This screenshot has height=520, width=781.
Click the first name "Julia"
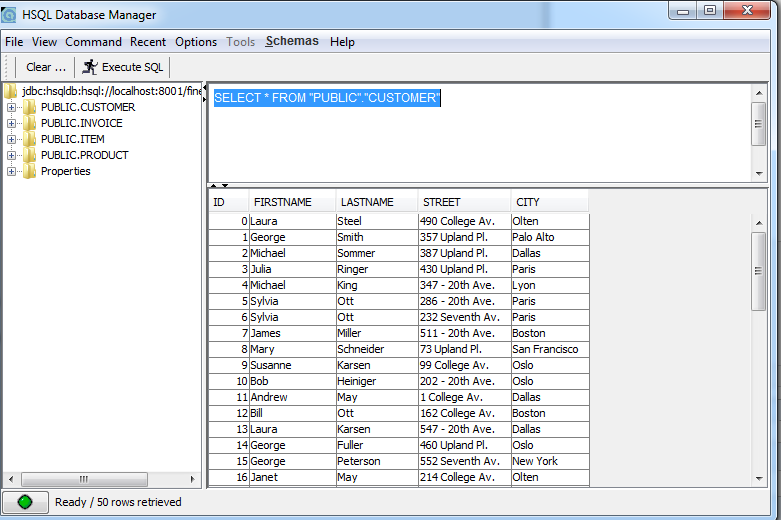tap(292, 269)
